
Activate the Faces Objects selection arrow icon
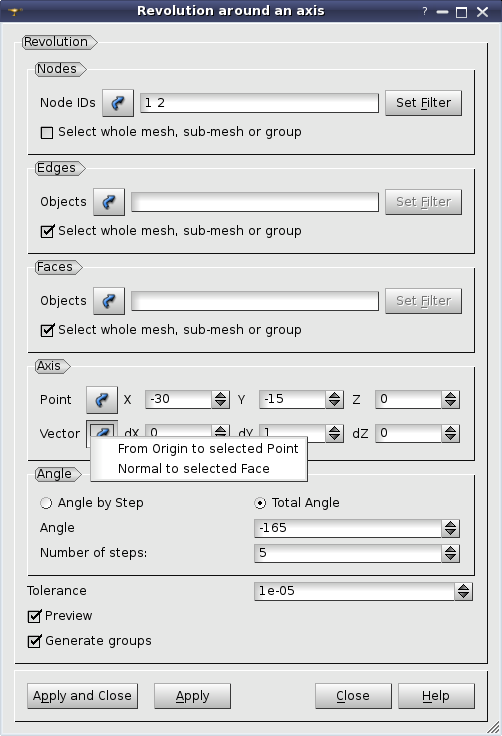click(x=109, y=301)
